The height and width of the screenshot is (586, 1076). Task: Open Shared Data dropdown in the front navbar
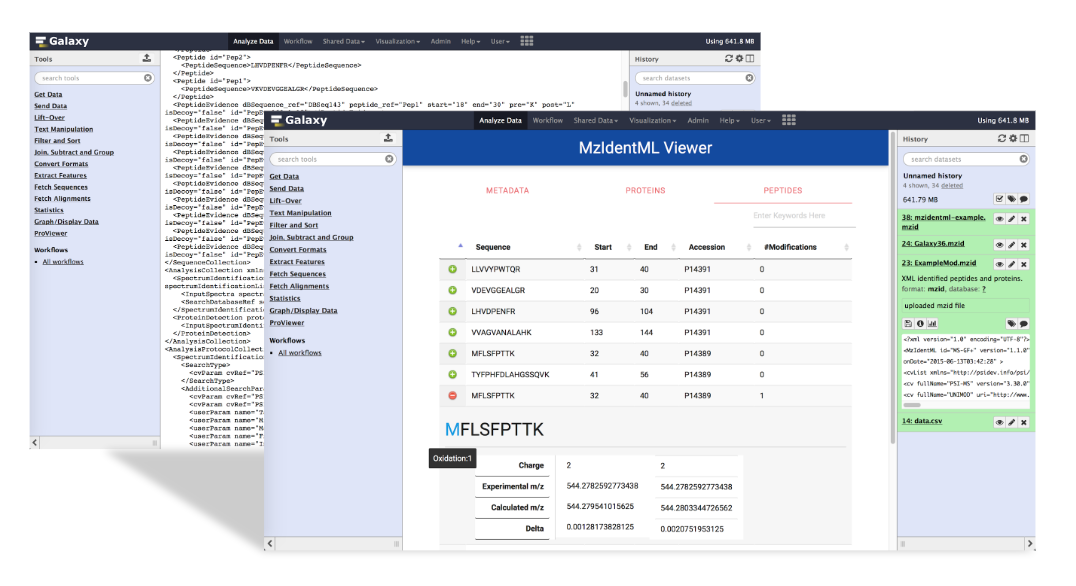[x=595, y=120]
